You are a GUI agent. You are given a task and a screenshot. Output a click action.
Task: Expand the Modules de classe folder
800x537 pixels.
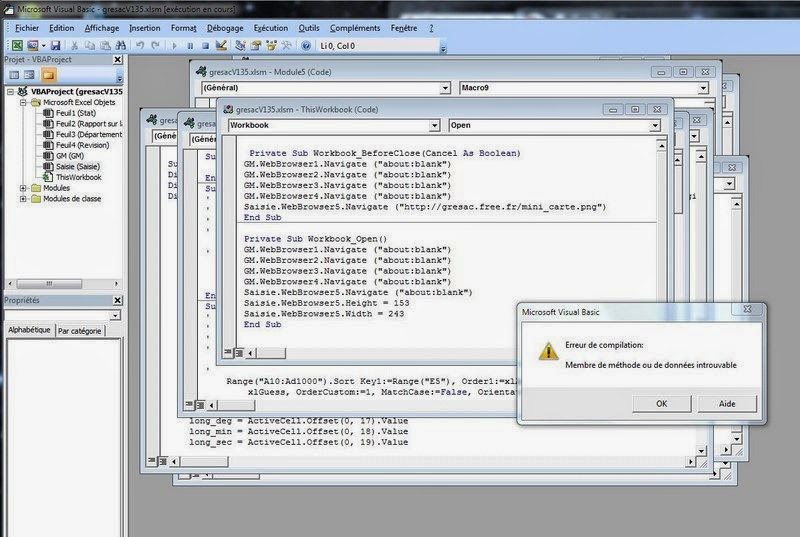coord(23,199)
